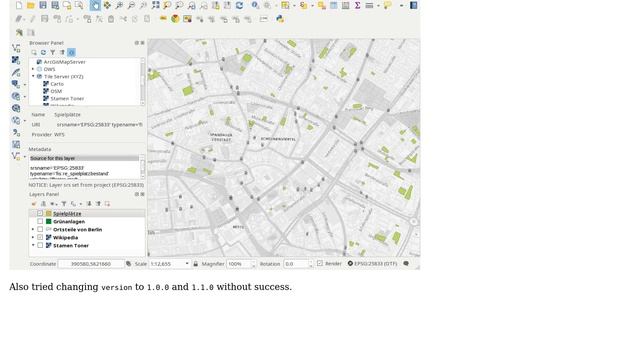This screenshot has height=360, width=640.
Task: Click the Zoom Full extent icon
Action: point(156,5)
